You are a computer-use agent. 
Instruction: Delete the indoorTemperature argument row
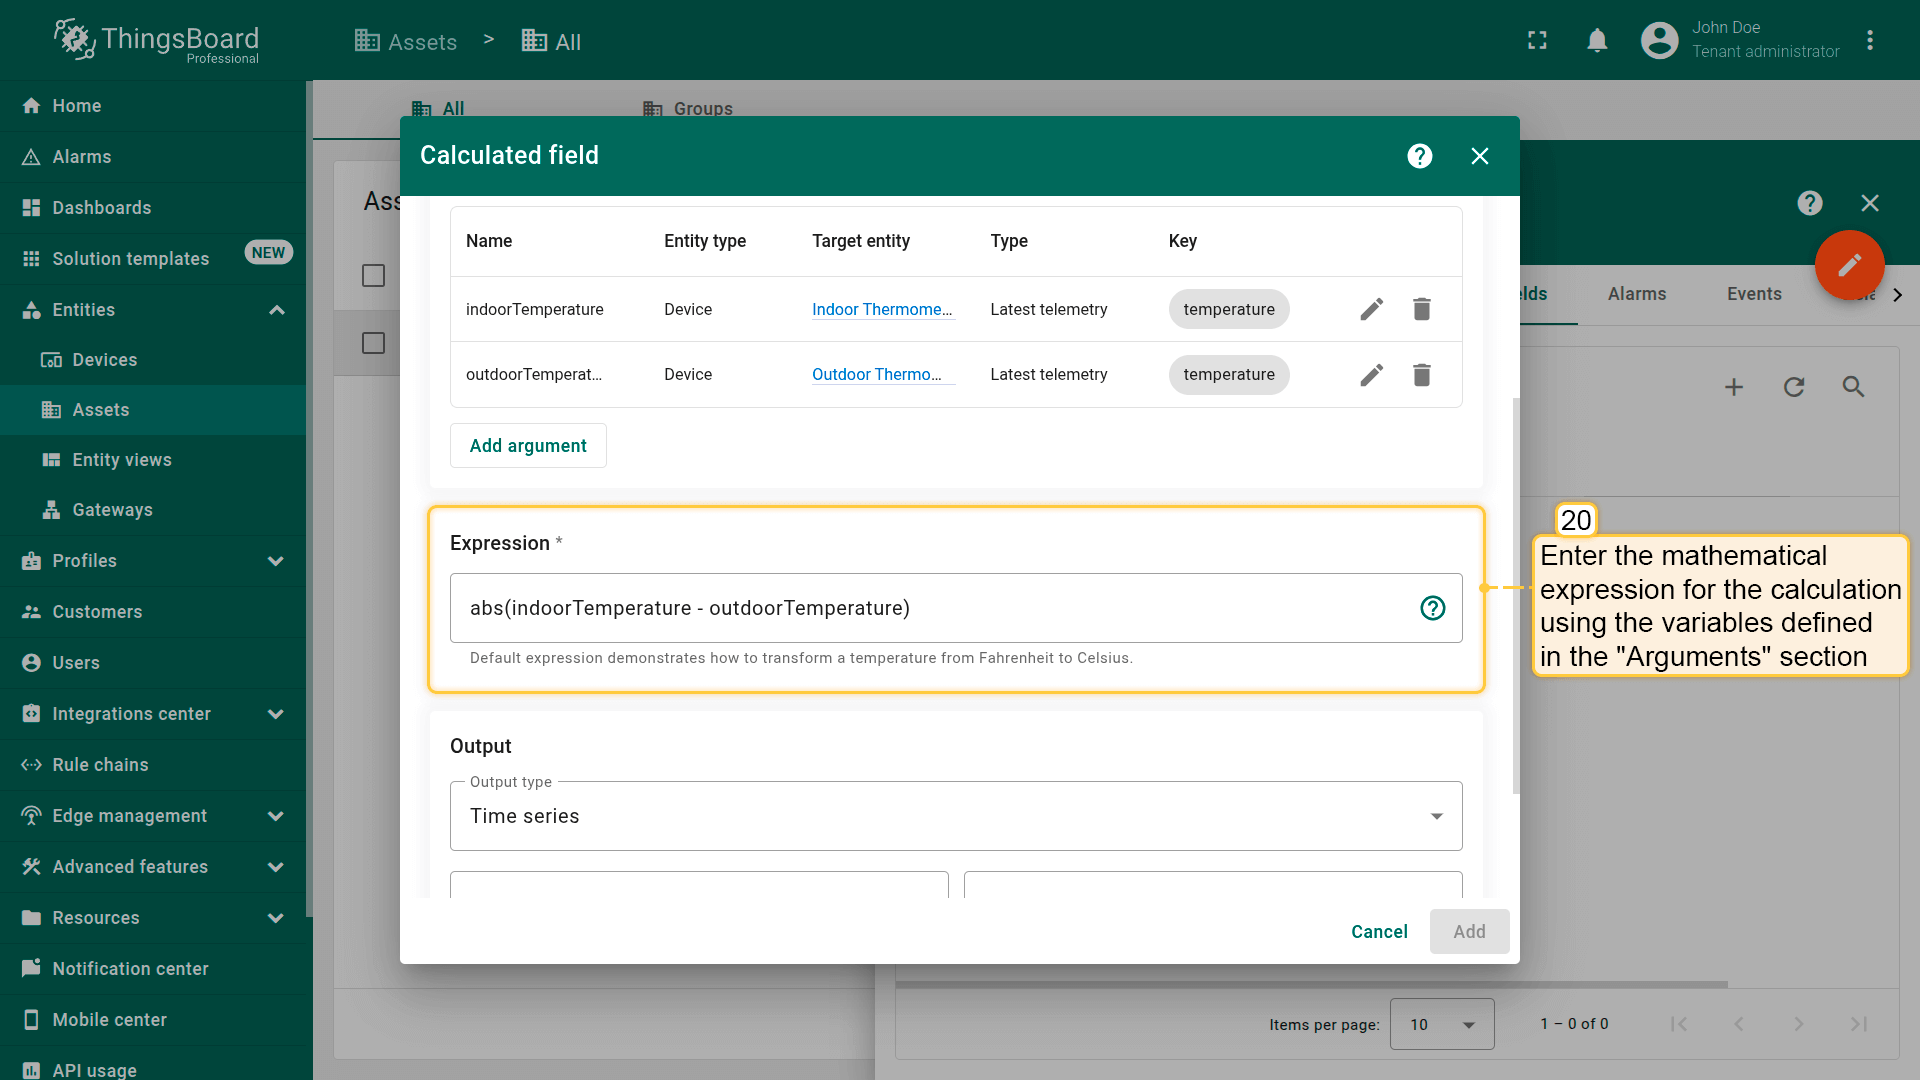(x=1421, y=309)
